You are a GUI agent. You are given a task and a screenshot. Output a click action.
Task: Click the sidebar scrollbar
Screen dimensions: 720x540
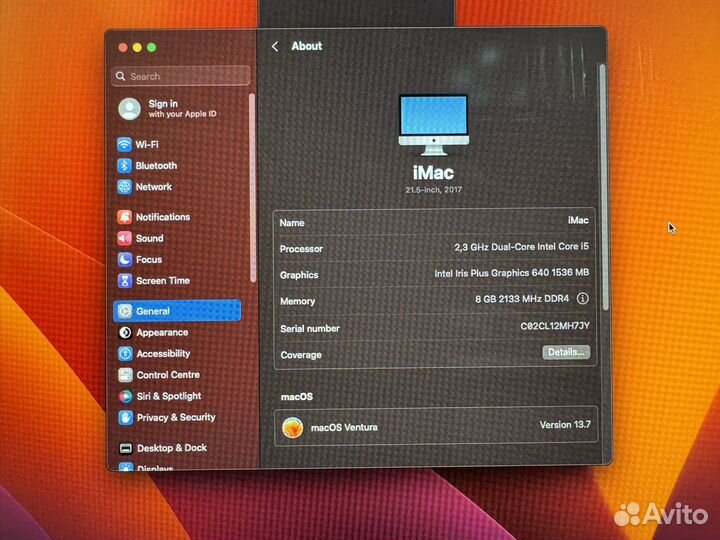252,188
